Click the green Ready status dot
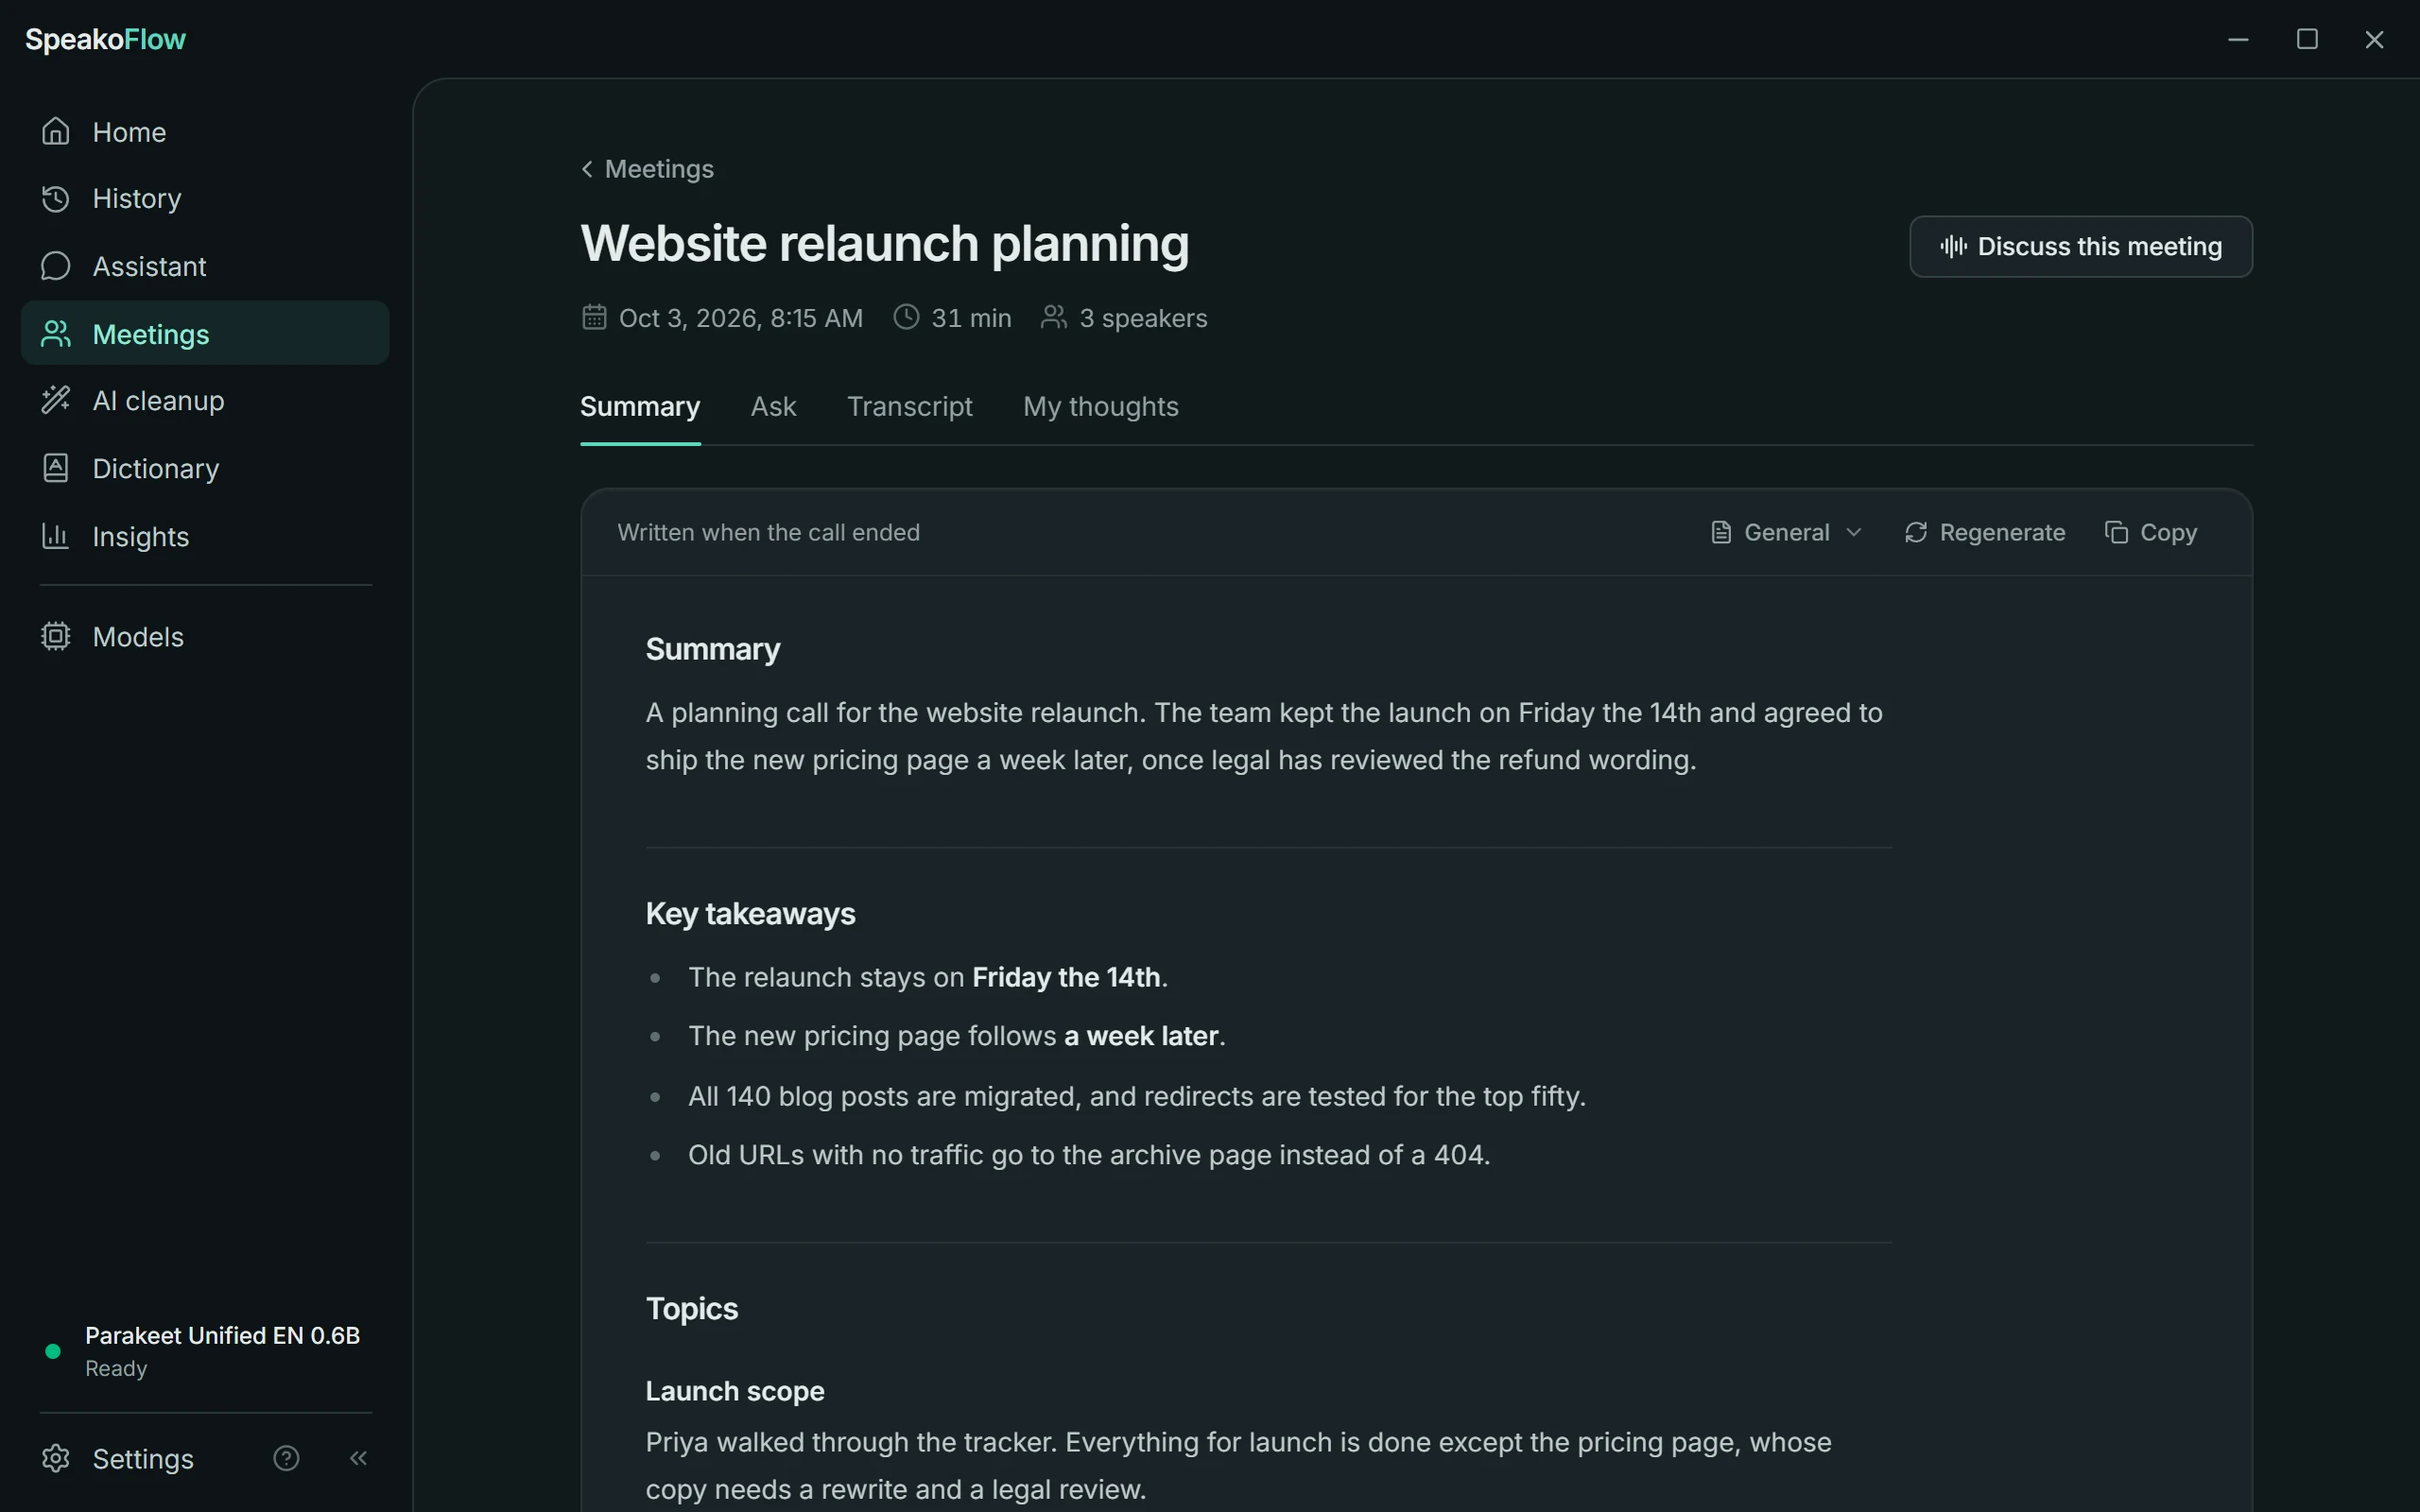This screenshot has height=1512, width=2420. tap(53, 1351)
